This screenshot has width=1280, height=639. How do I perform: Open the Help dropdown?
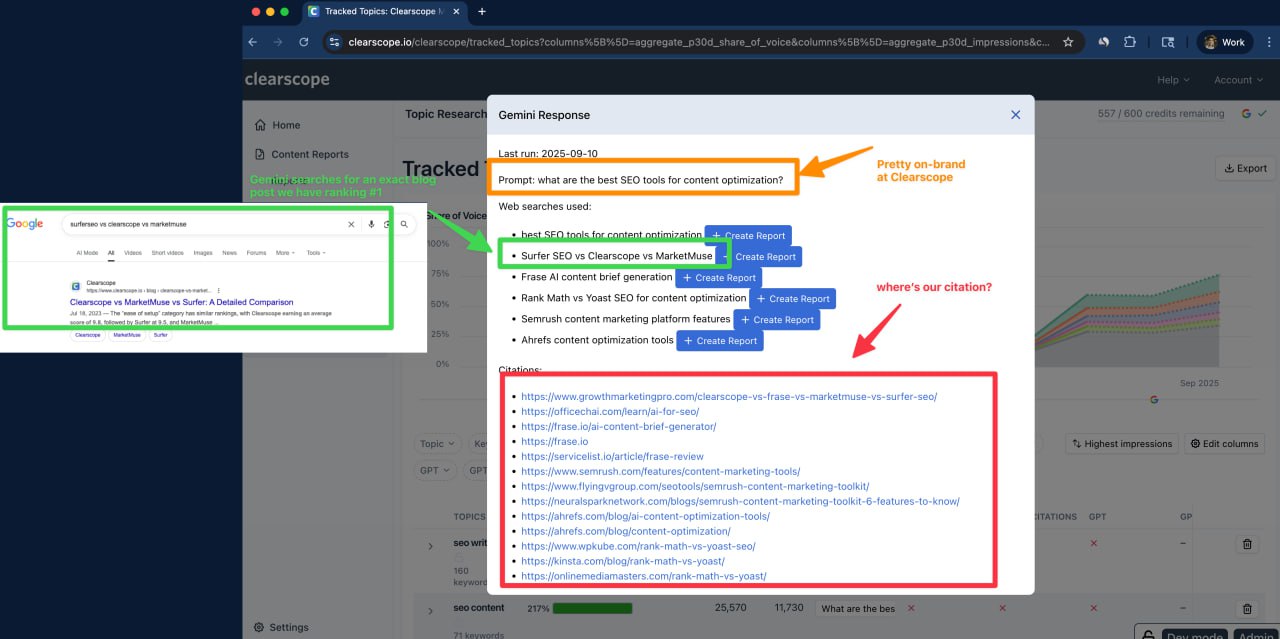pyautogui.click(x=1173, y=80)
